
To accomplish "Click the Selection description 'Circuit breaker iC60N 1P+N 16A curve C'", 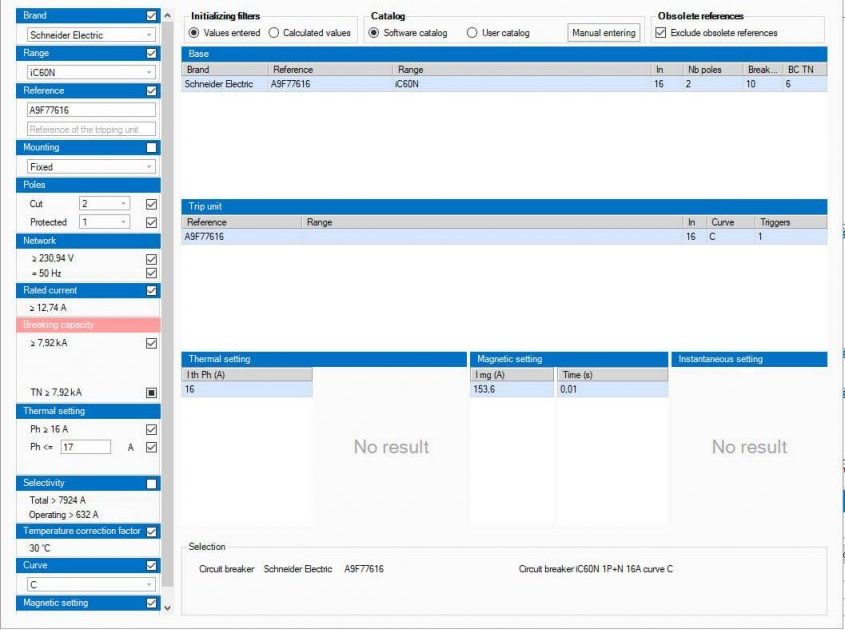I will click(x=595, y=569).
